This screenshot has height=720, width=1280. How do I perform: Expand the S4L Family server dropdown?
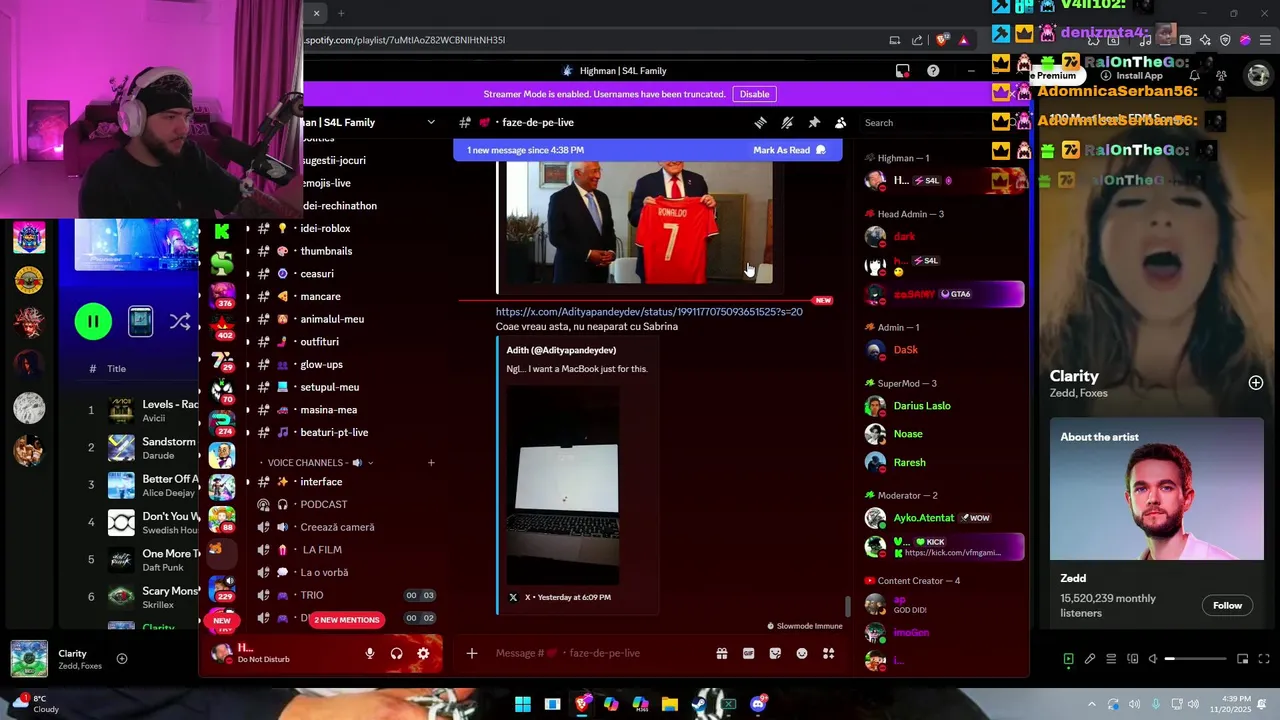click(431, 122)
